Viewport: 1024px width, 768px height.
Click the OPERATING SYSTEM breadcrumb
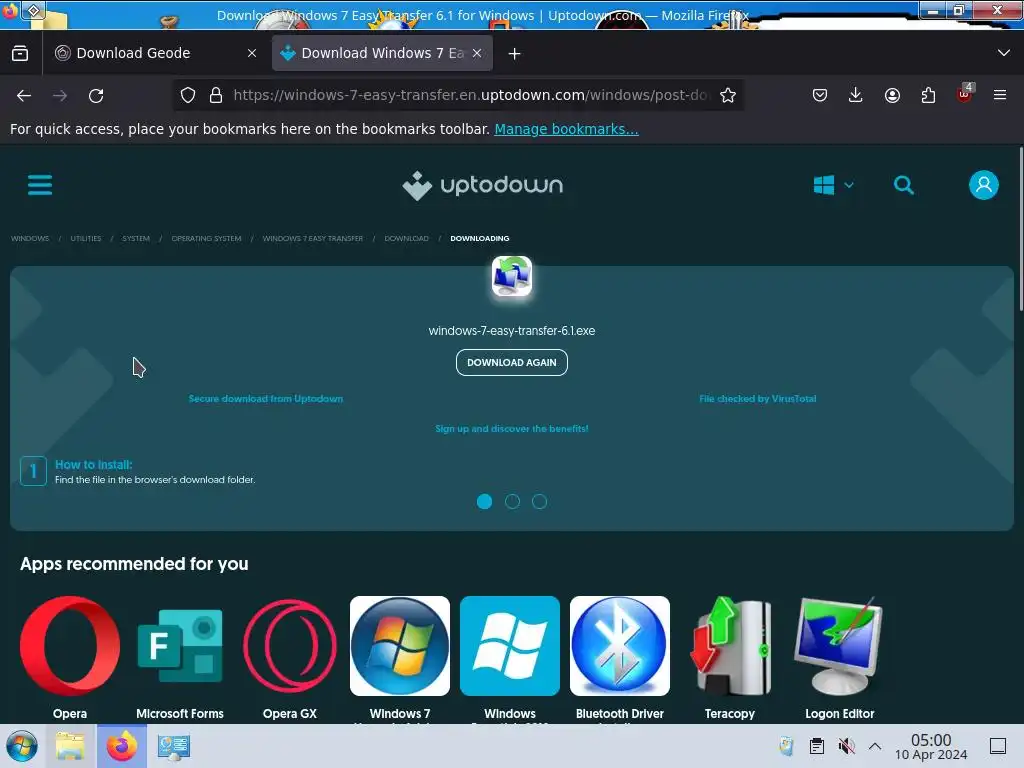click(x=206, y=238)
